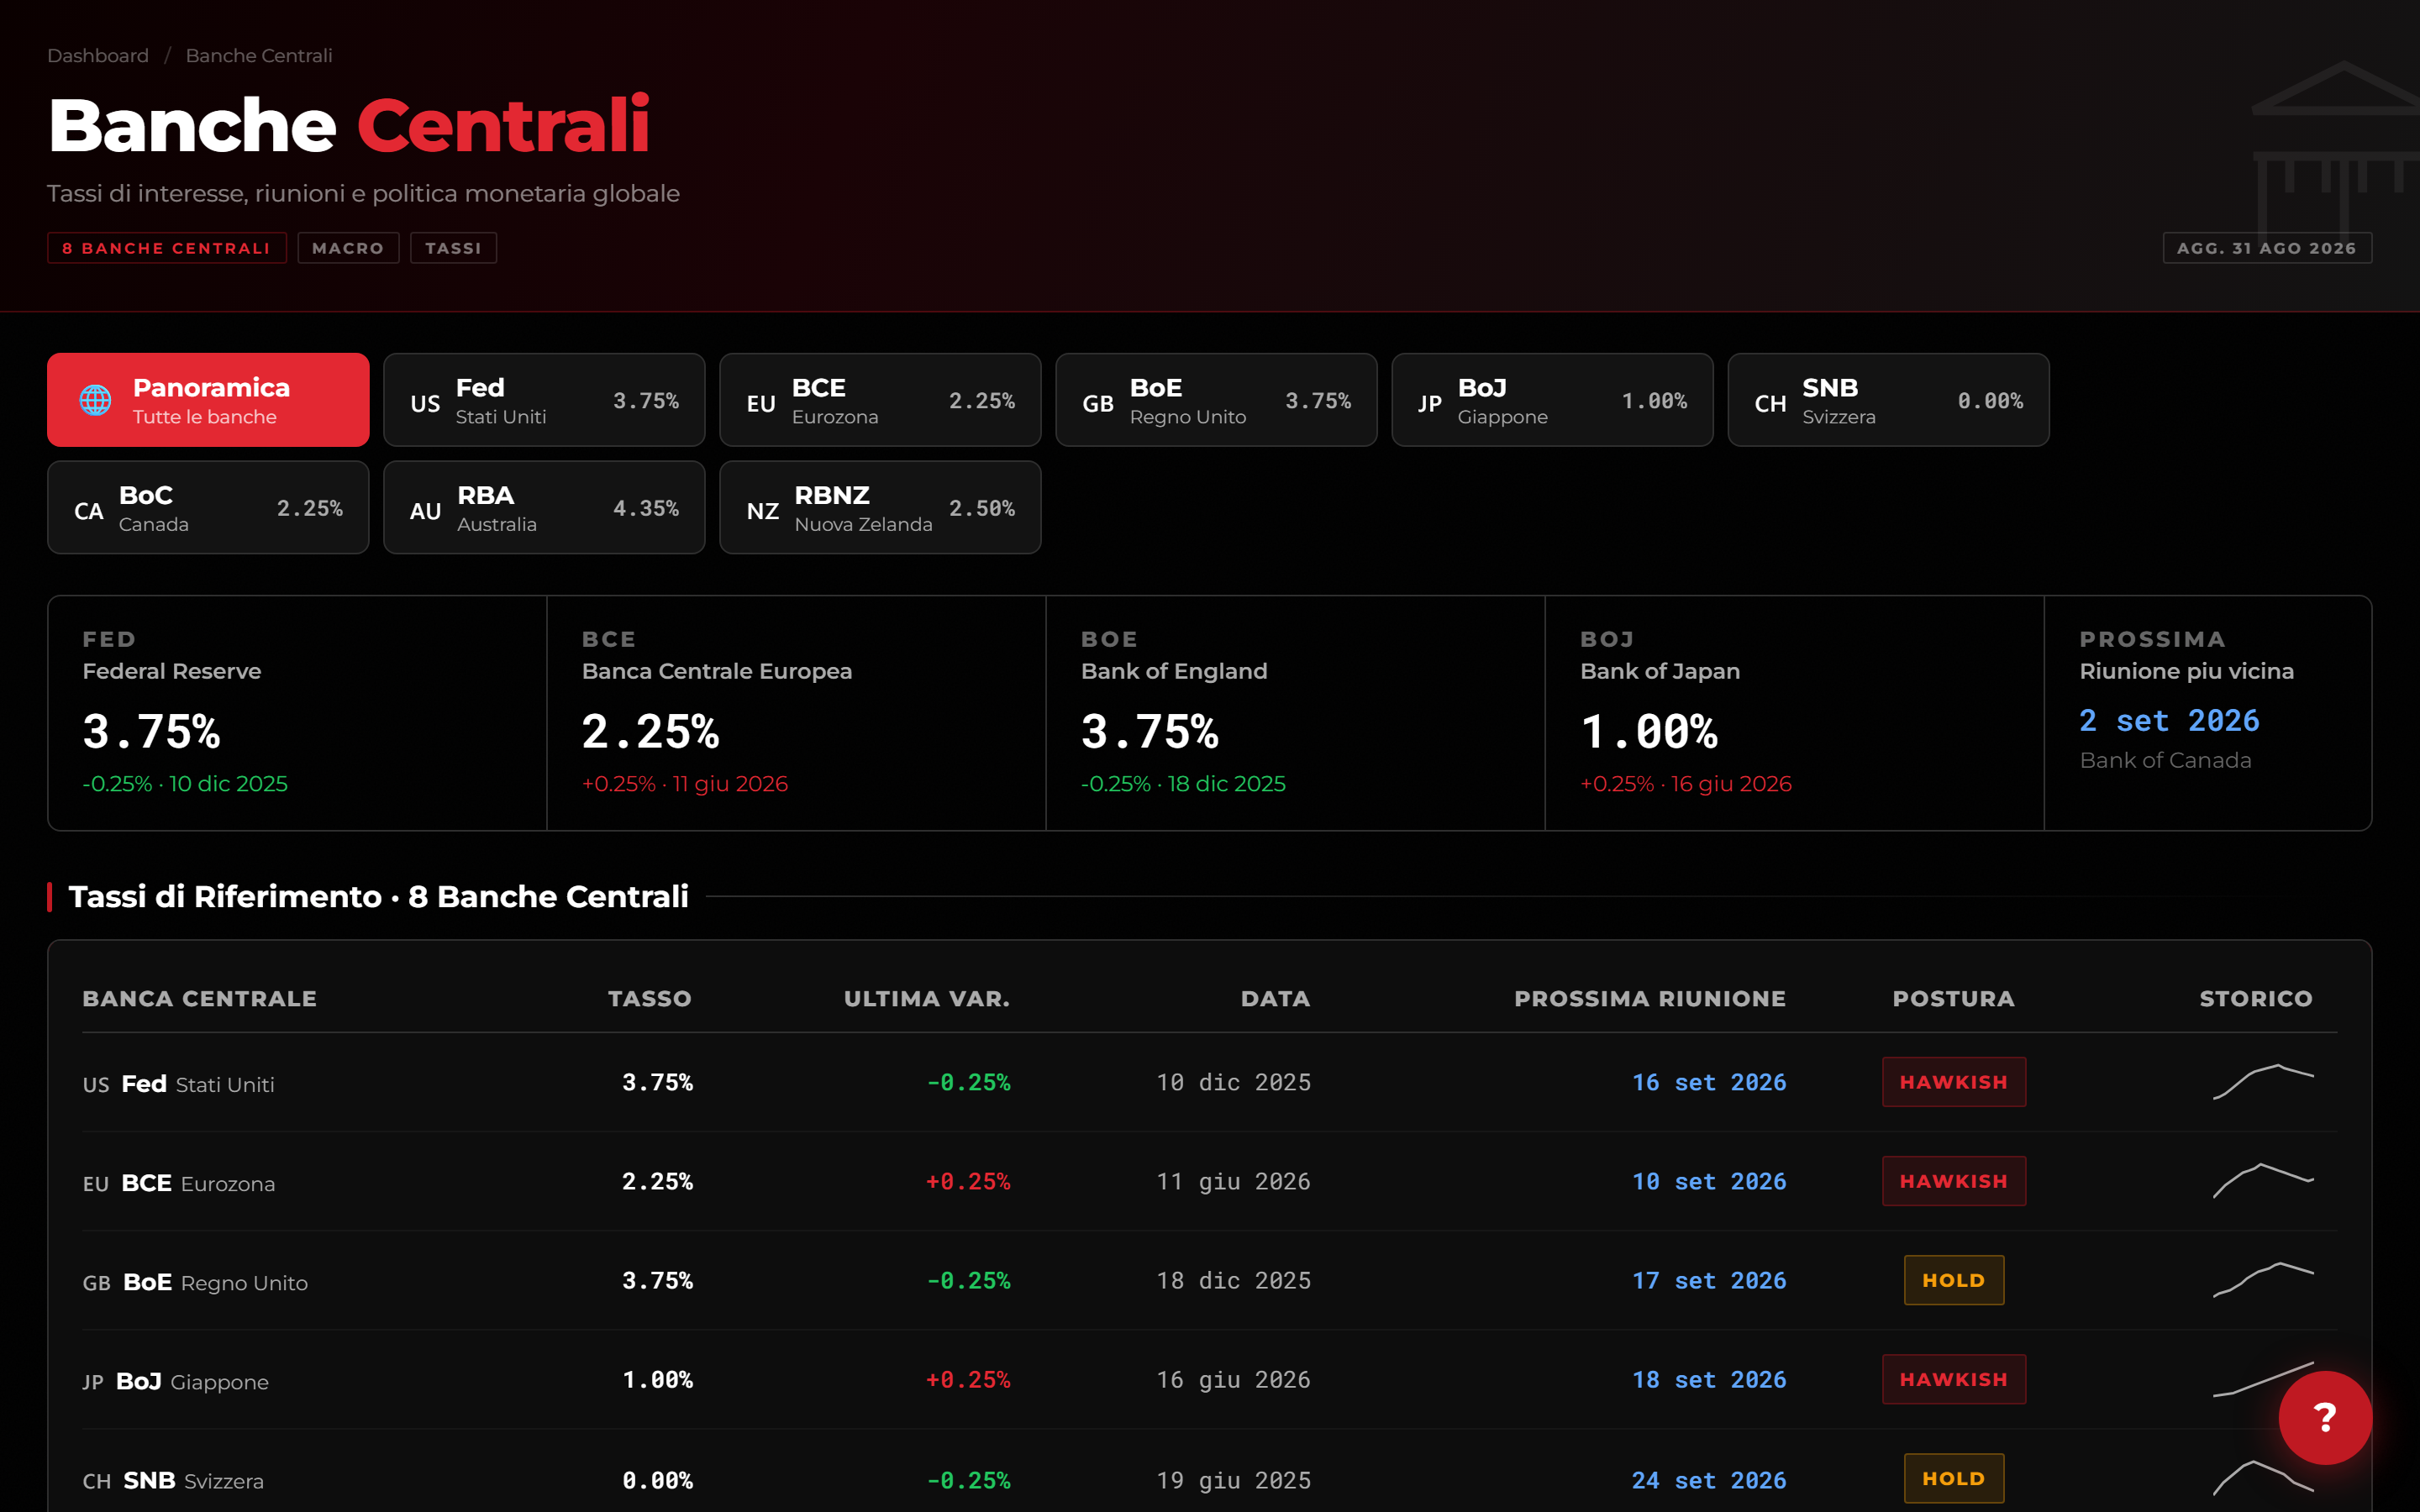
Task: Click the BCE Eurozona table row name
Action: coord(179,1183)
